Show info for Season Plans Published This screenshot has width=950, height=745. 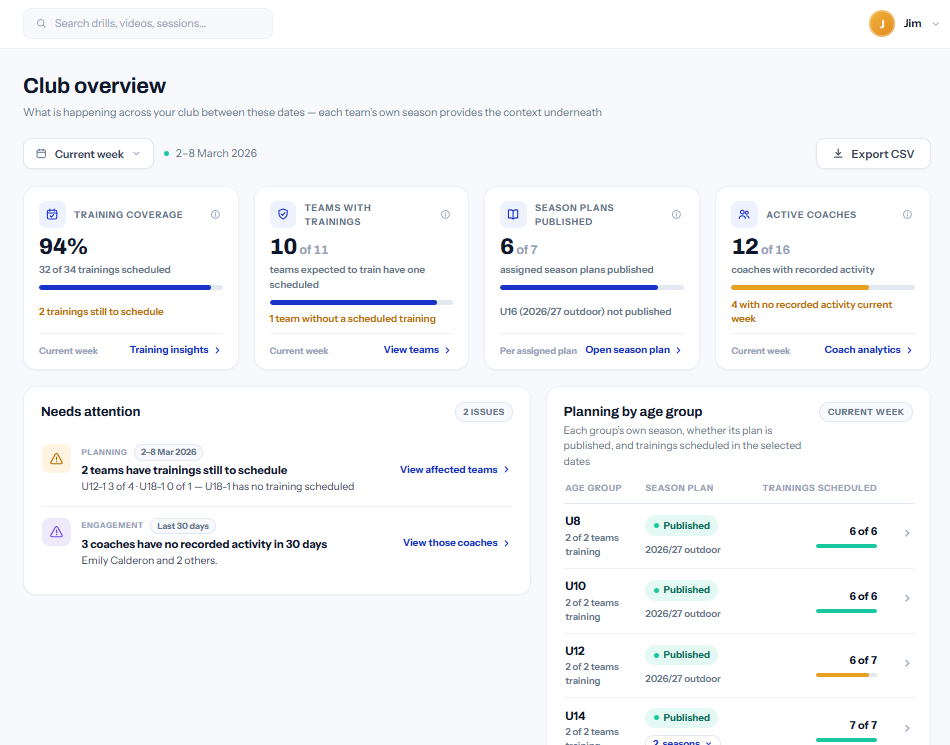tap(676, 214)
